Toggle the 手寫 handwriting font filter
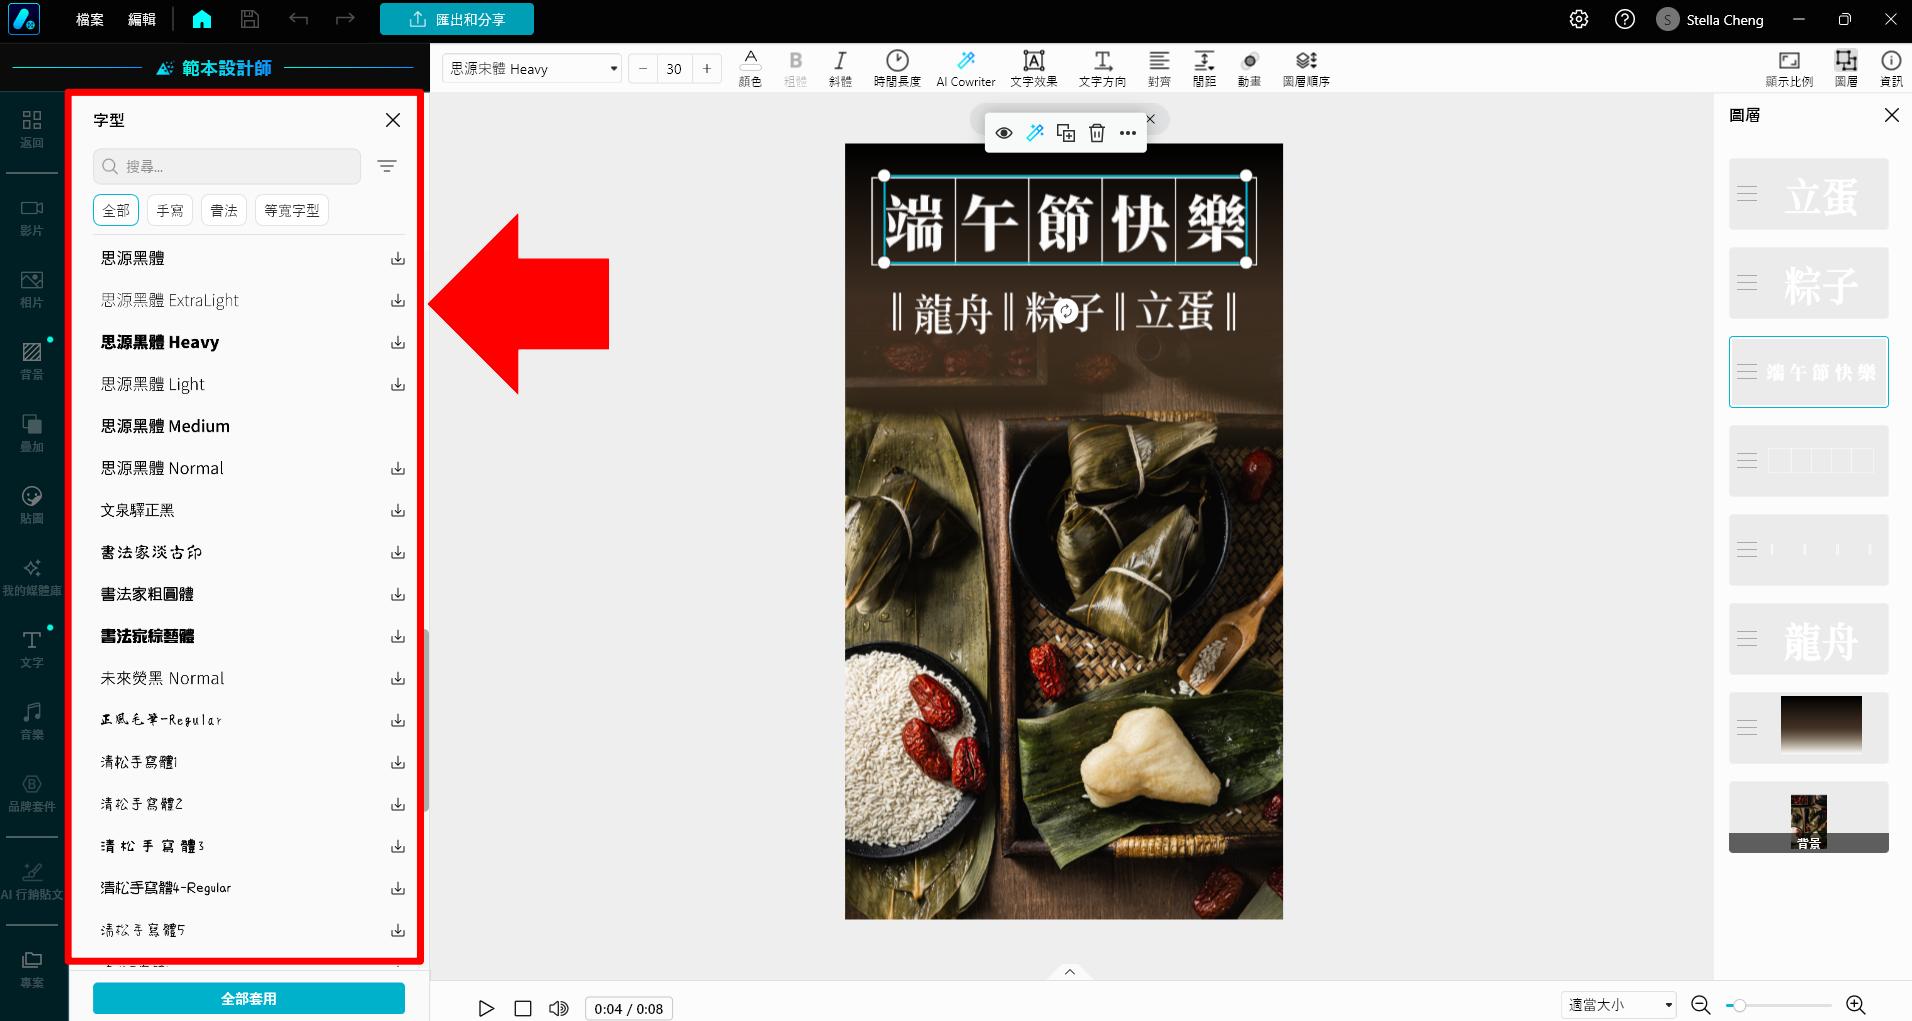Image resolution: width=1912 pixels, height=1021 pixels. [169, 210]
